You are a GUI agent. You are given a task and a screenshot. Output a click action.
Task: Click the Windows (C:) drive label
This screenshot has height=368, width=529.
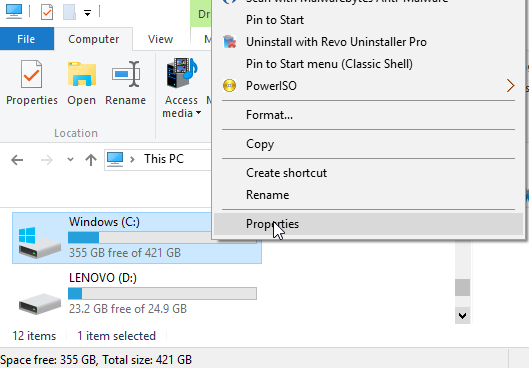click(x=104, y=222)
